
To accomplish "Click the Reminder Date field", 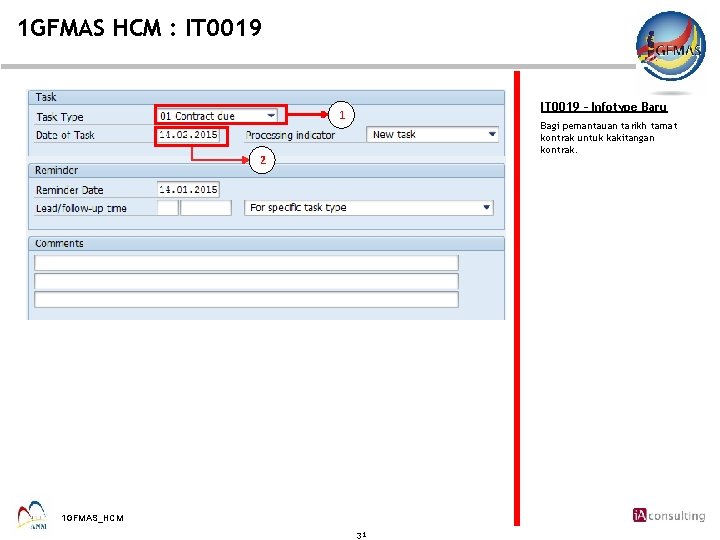I will (x=188, y=189).
